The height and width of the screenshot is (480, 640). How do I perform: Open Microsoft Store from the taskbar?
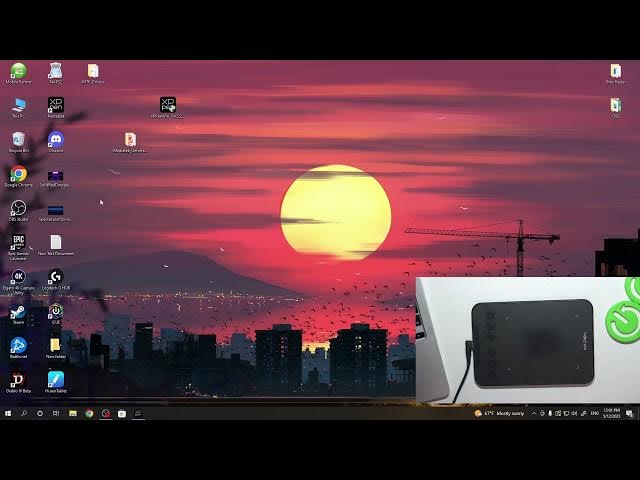click(x=122, y=413)
